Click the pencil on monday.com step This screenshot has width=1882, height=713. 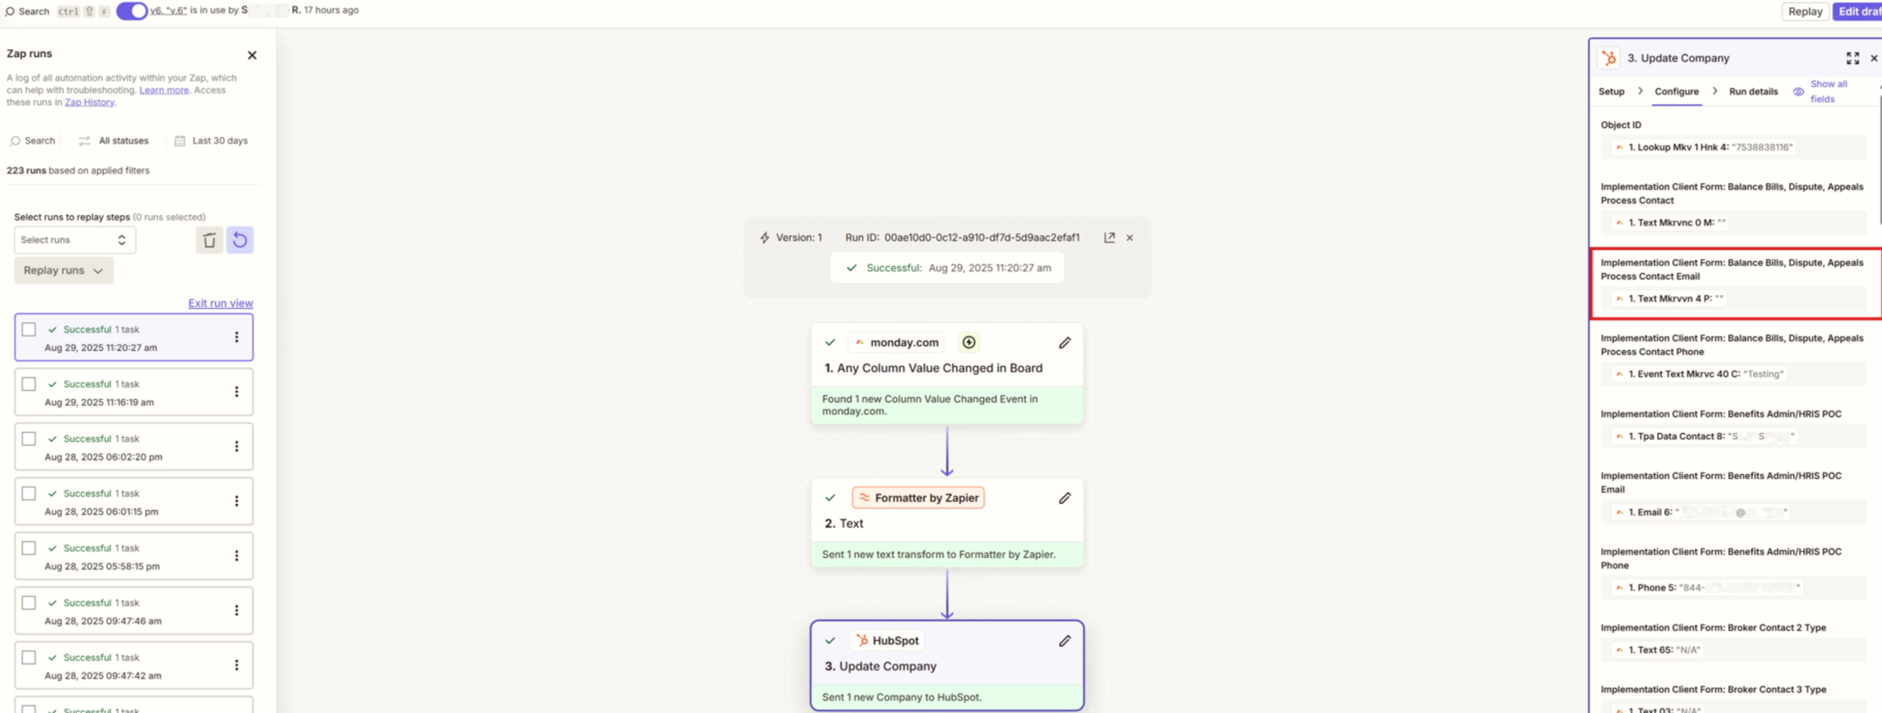click(1065, 343)
